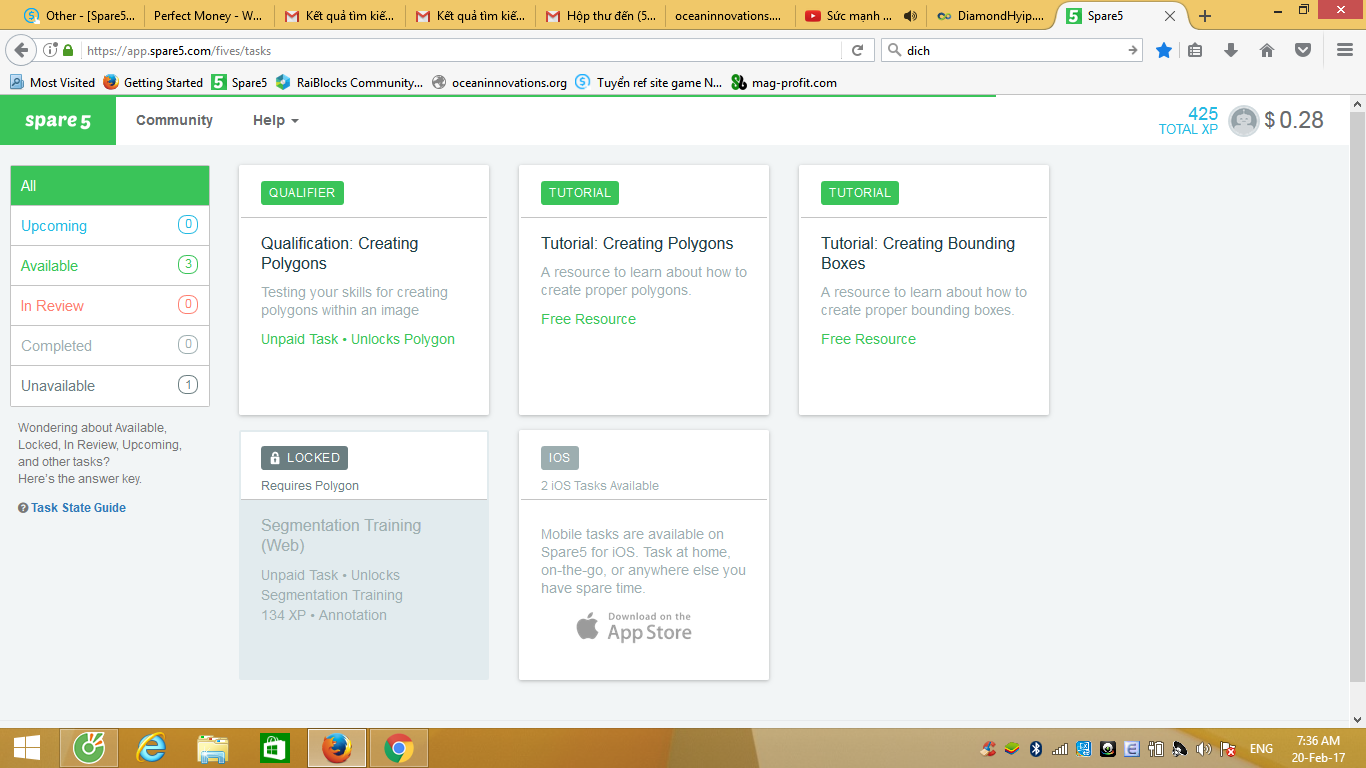Open the Task State Guide link
1366x768 pixels.
(x=78, y=508)
